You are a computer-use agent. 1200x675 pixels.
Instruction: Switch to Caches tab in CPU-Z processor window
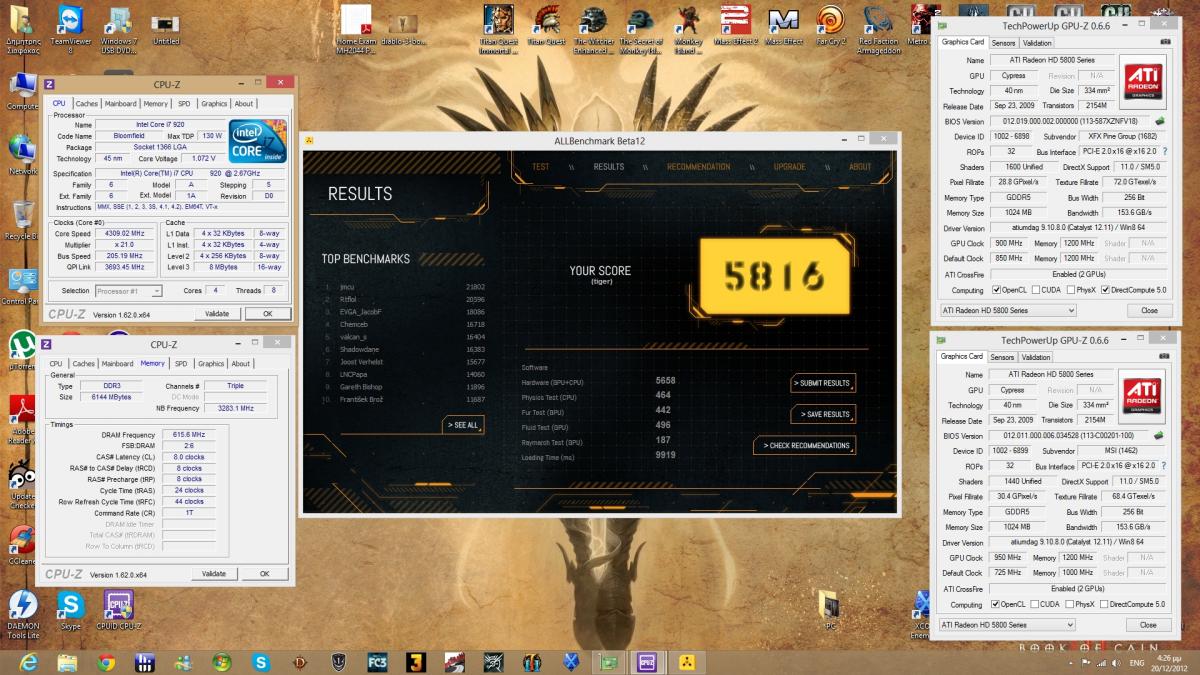86,103
